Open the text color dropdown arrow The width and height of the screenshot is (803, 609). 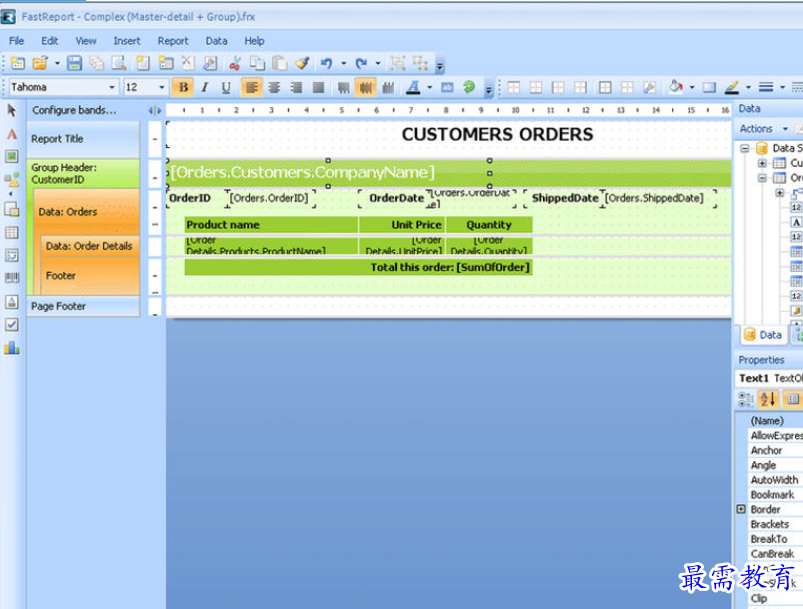(x=430, y=87)
